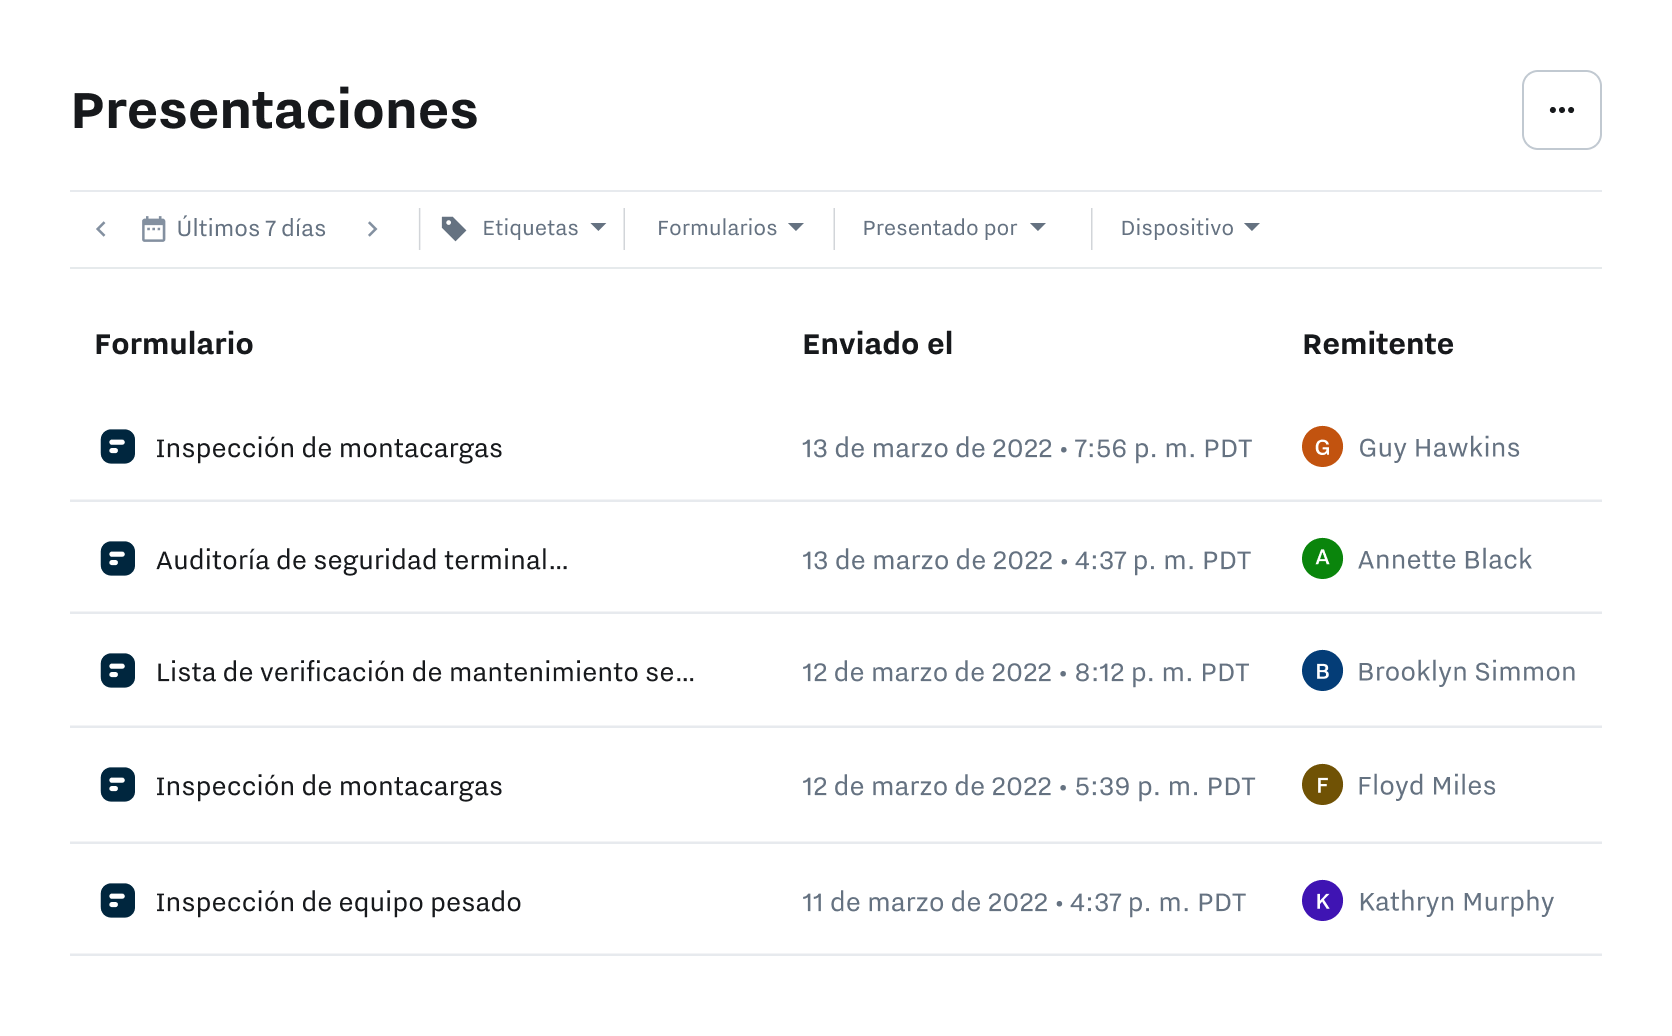Select the Lista de verificación de mantenimiento entry
1672x1036 pixels.
coord(424,672)
